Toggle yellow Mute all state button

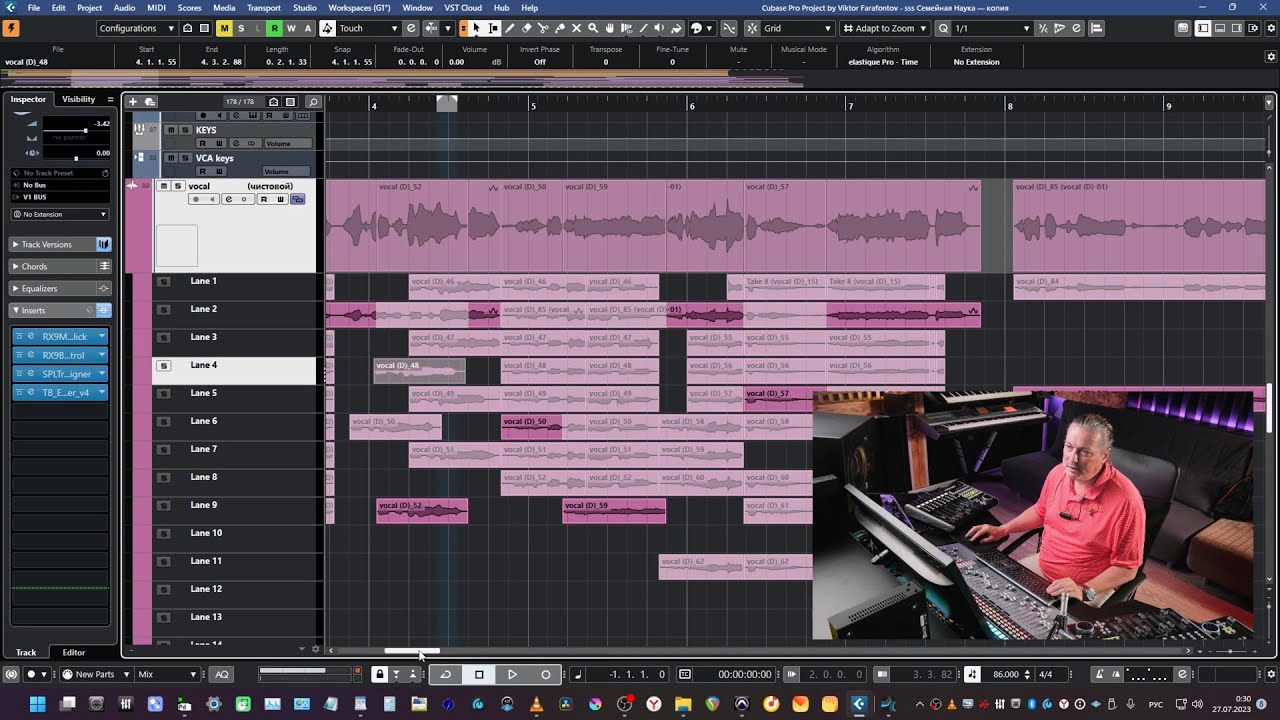coord(224,28)
